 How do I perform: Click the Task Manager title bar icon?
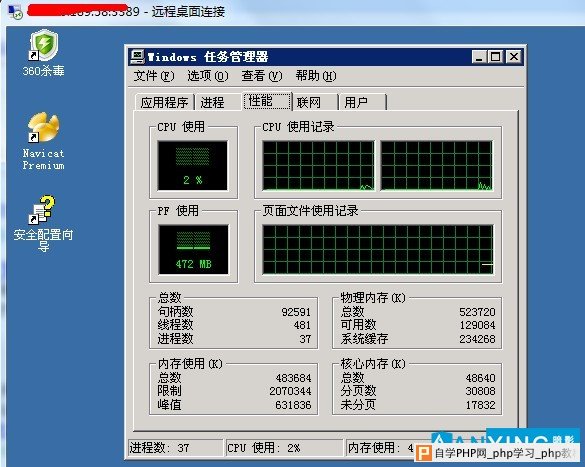pos(137,57)
